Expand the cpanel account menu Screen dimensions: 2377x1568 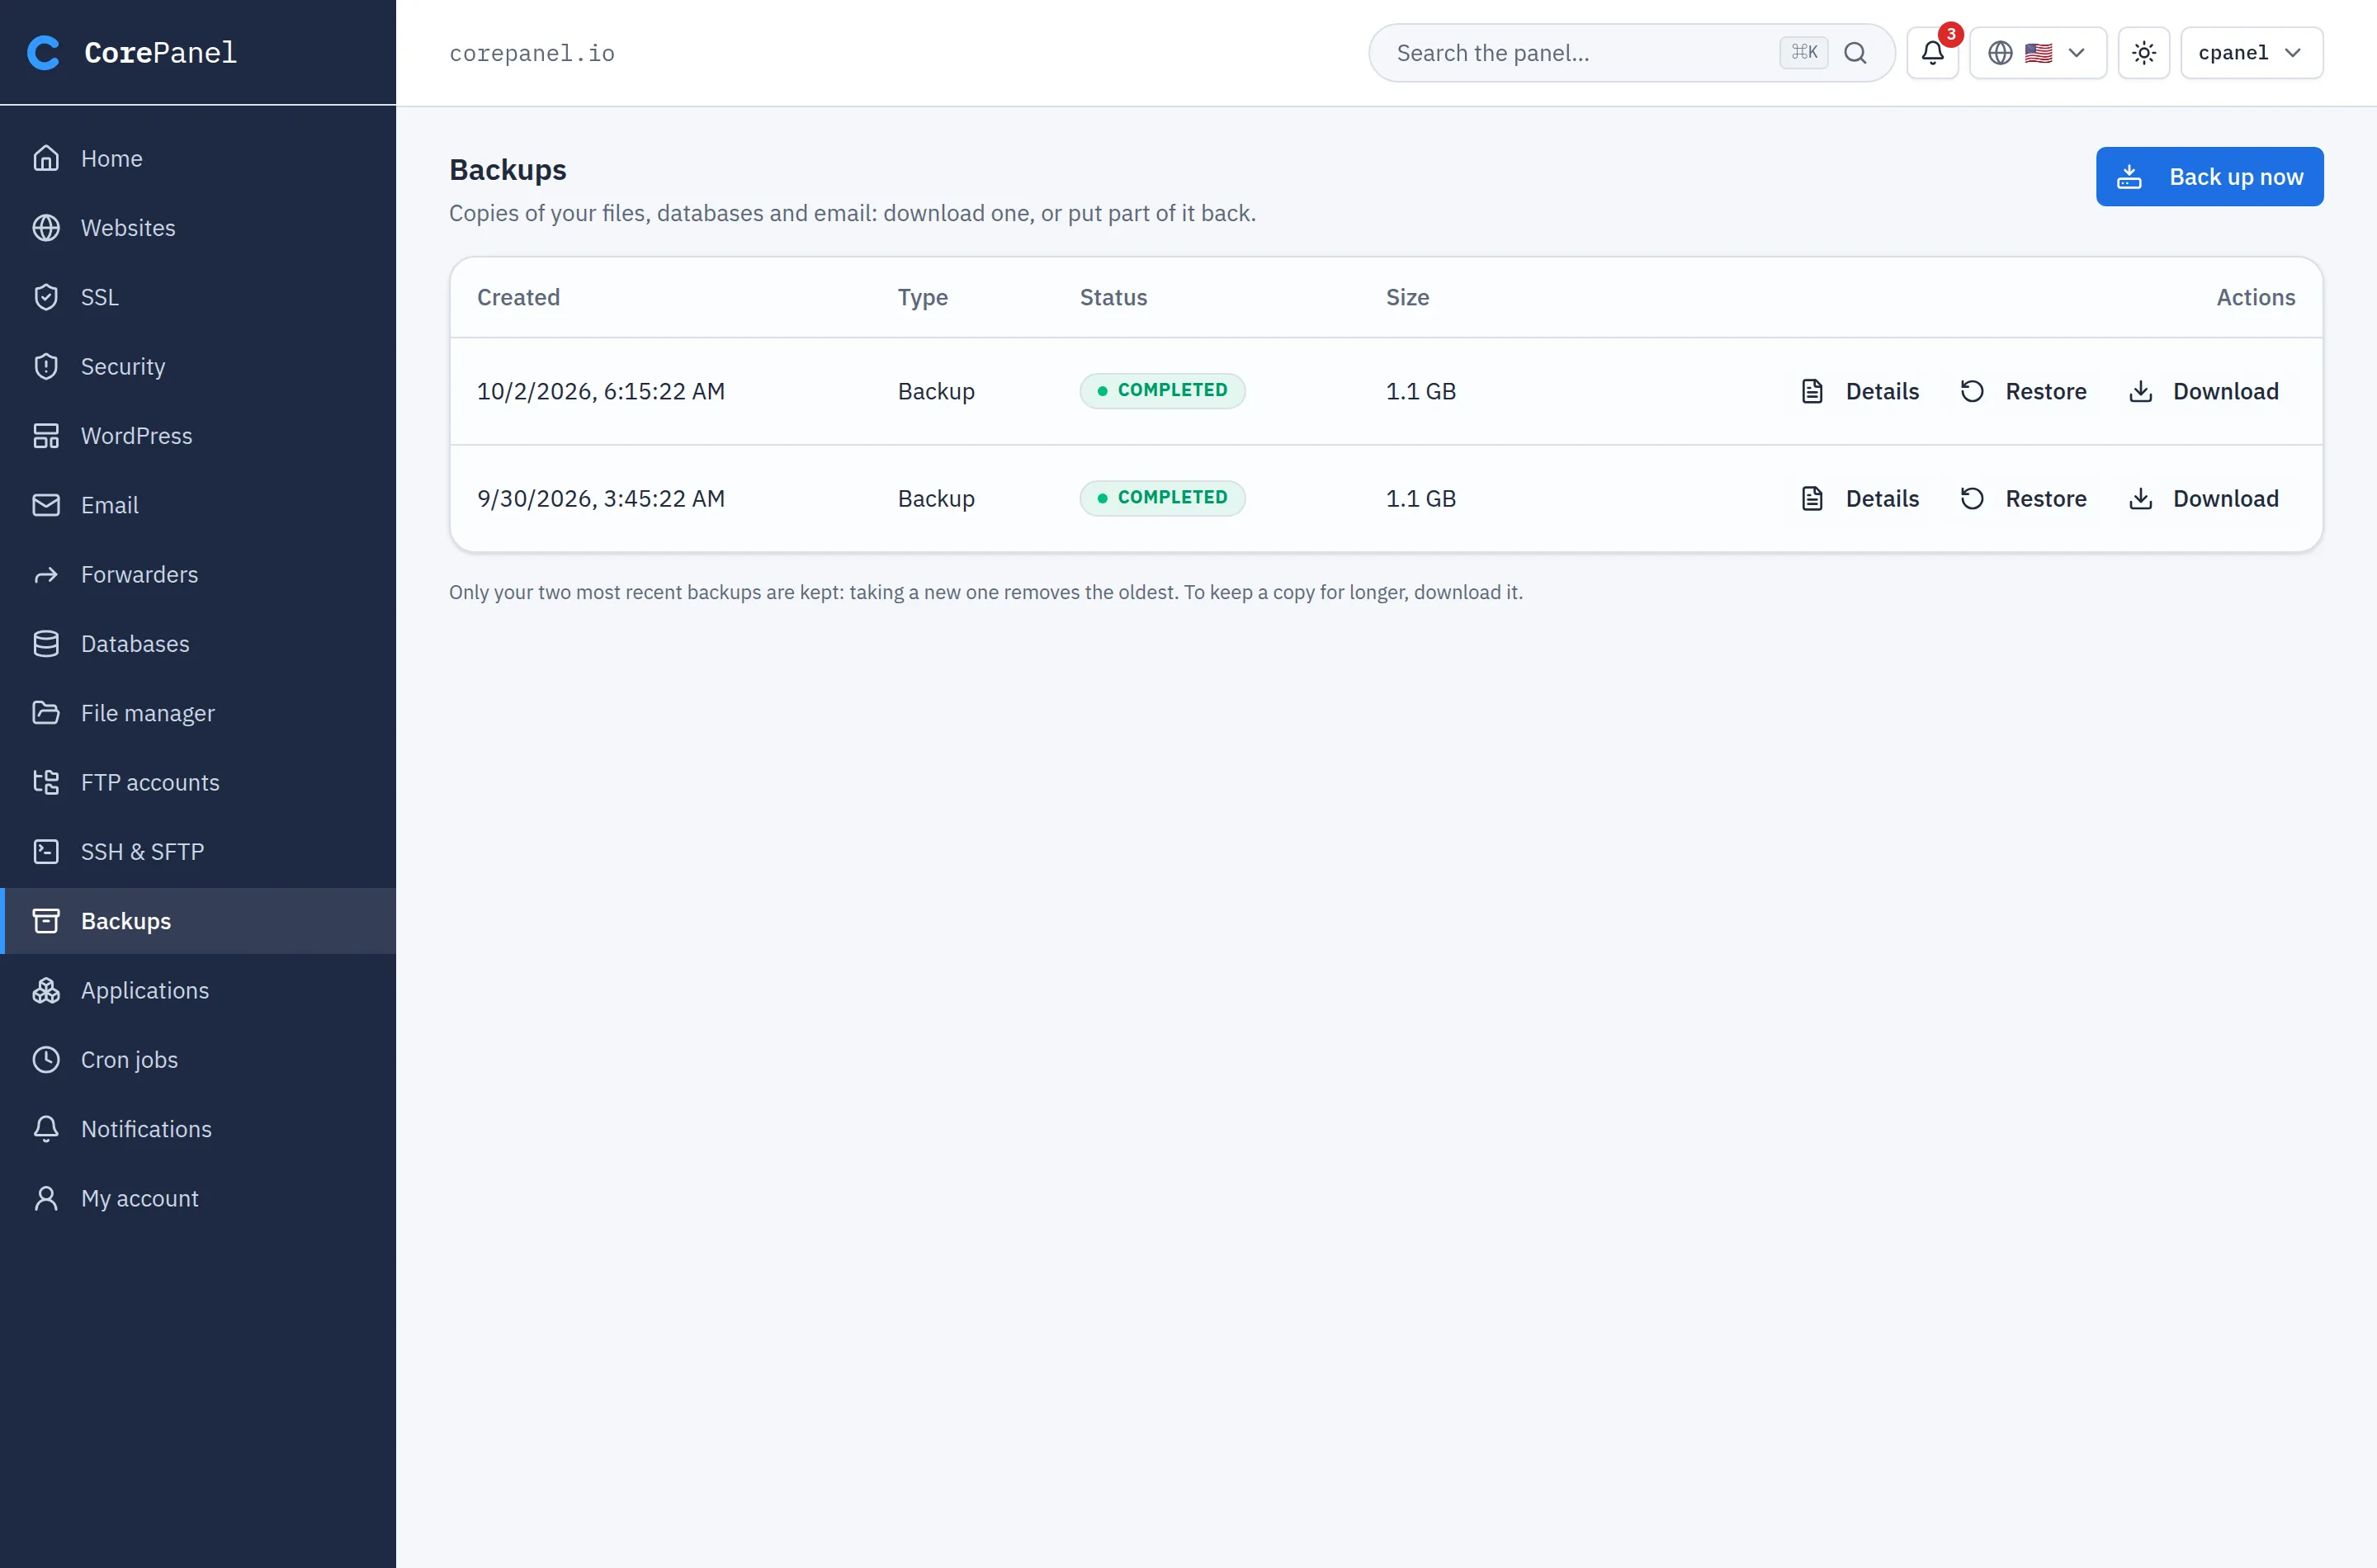point(2251,53)
